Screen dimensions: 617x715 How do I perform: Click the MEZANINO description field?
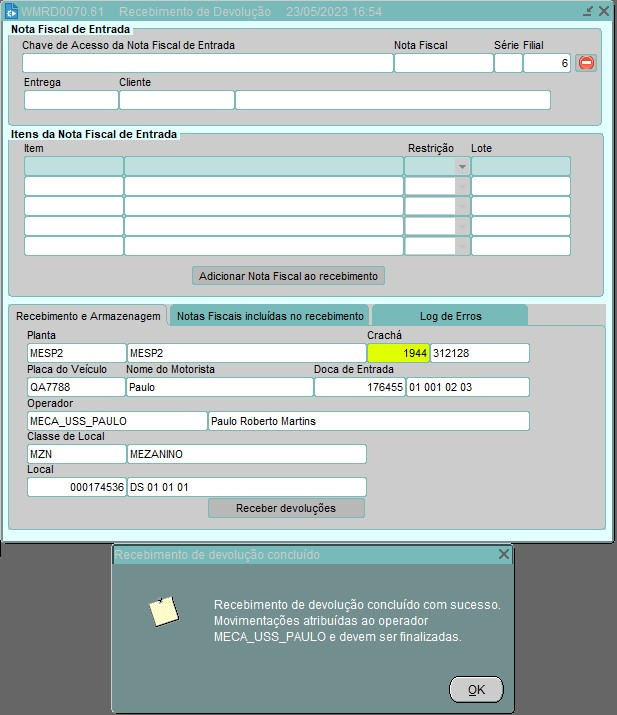point(247,454)
